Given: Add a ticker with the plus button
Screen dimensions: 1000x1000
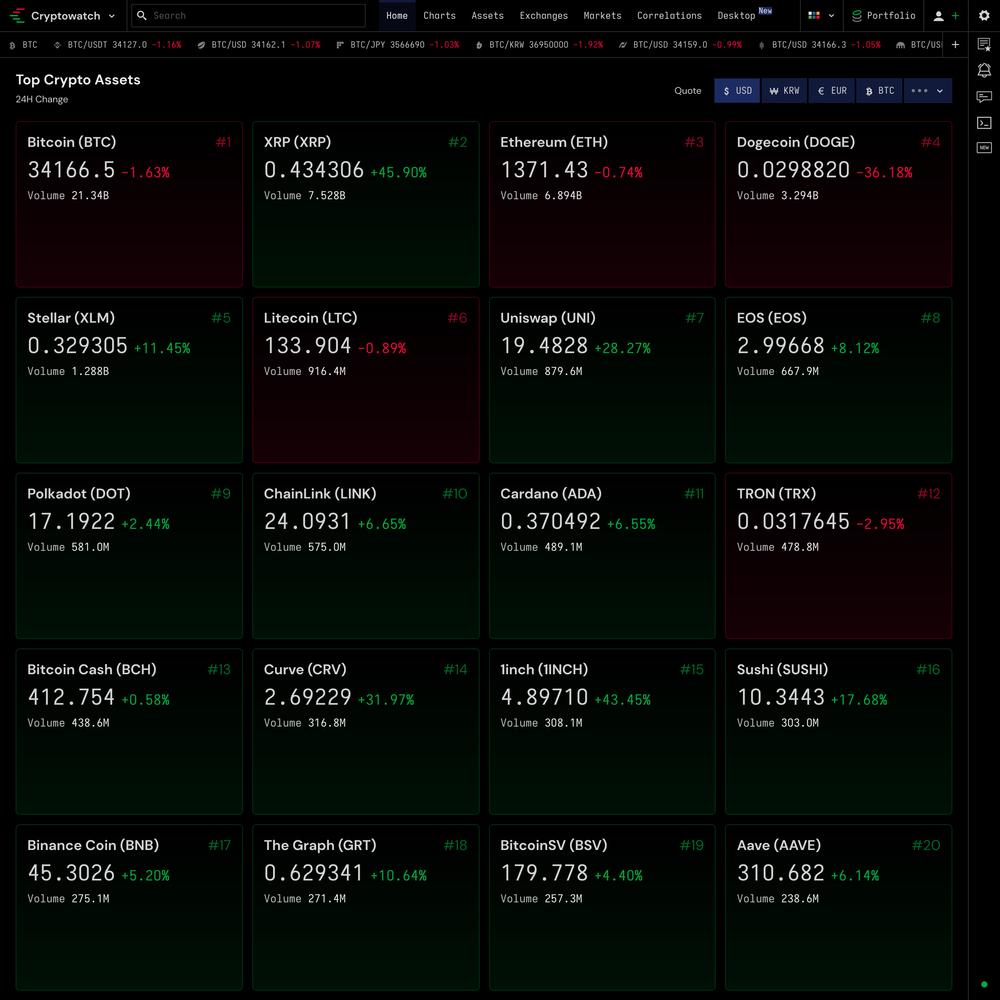Looking at the screenshot, I should tap(955, 45).
